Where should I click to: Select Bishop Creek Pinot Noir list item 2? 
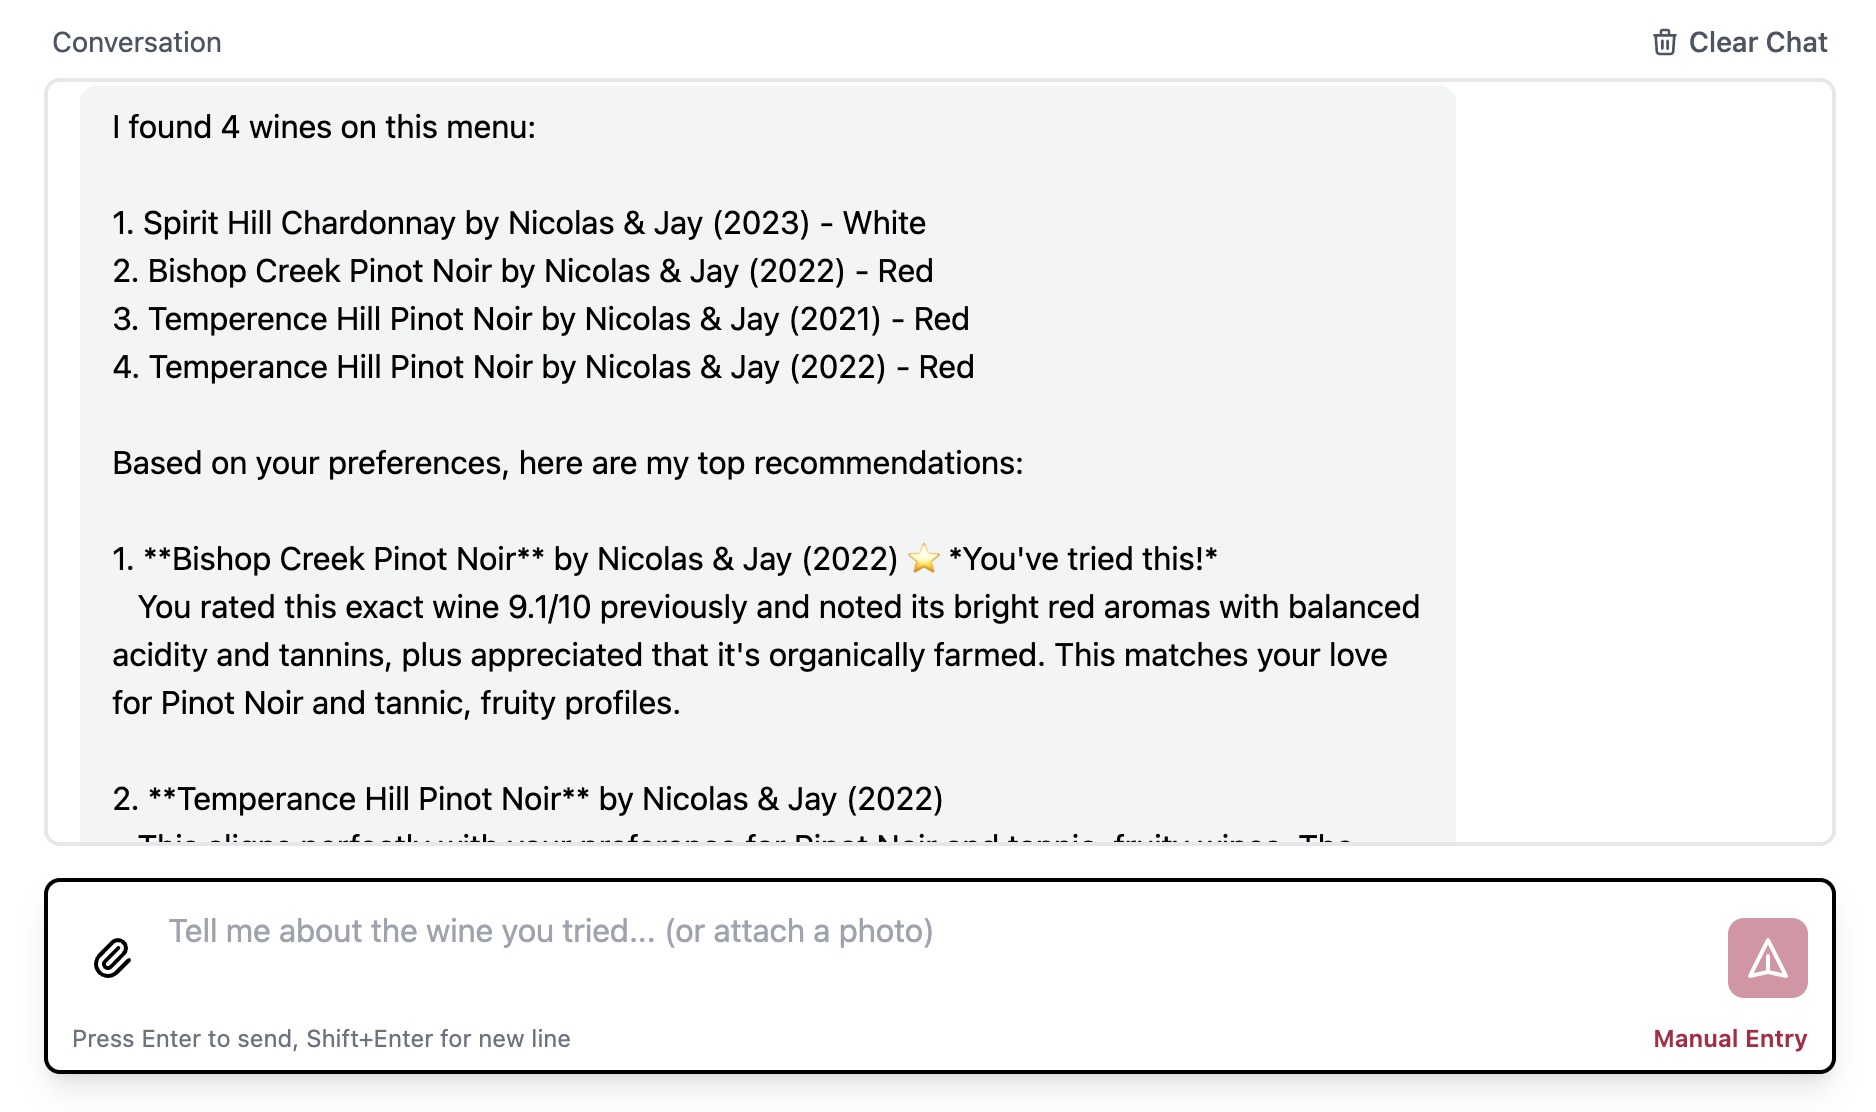523,271
